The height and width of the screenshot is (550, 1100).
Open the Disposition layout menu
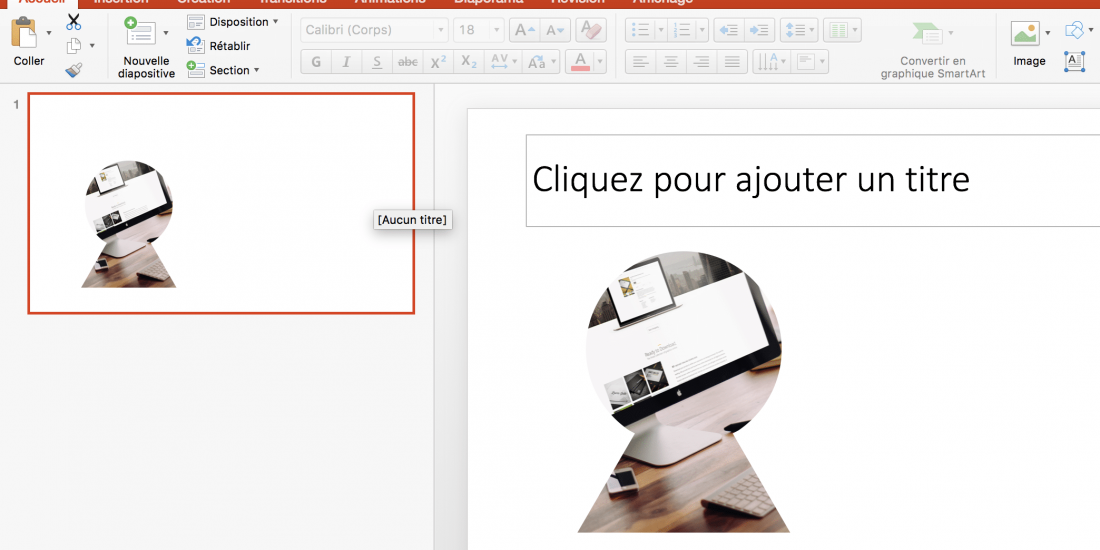[x=233, y=22]
